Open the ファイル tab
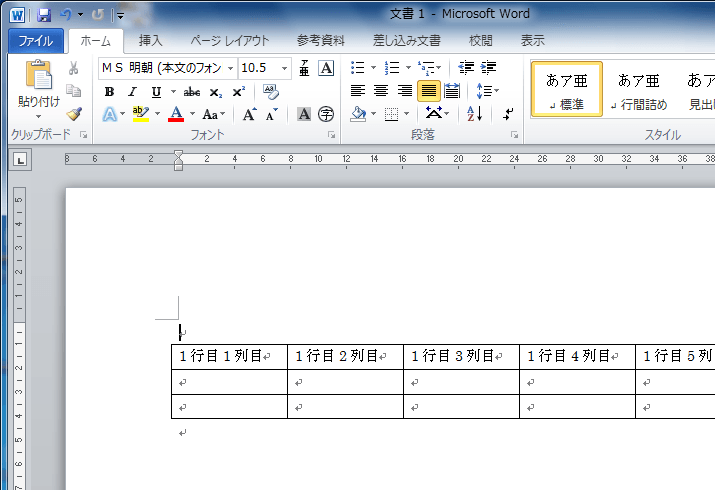Viewport: 715px width, 490px height. click(x=36, y=41)
